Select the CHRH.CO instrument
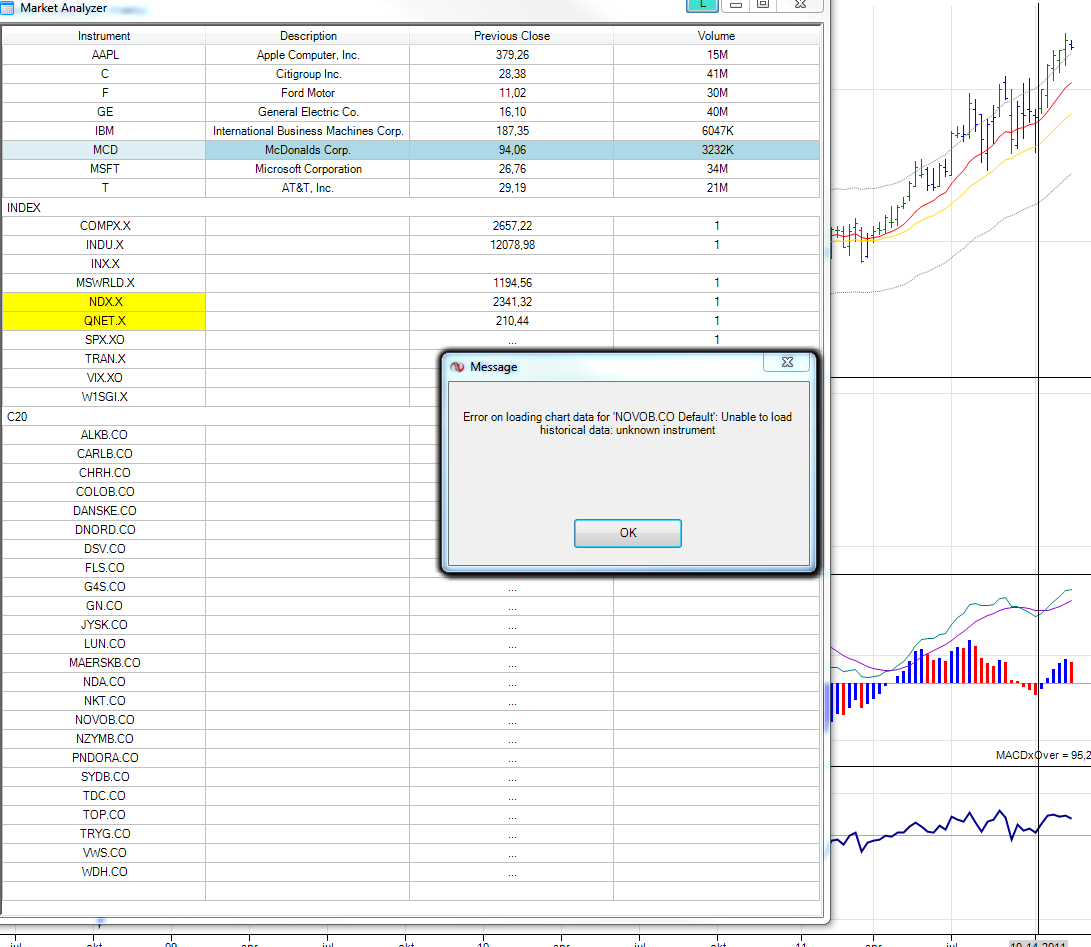The width and height of the screenshot is (1091, 947). click(104, 472)
